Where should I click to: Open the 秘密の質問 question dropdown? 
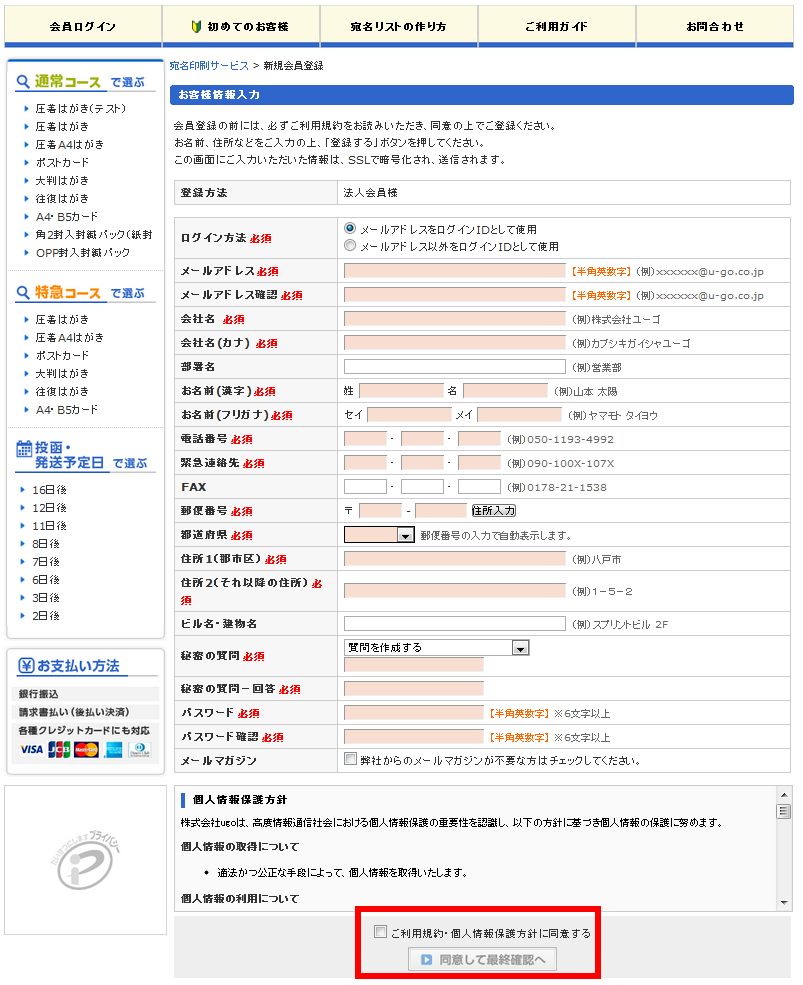435,647
